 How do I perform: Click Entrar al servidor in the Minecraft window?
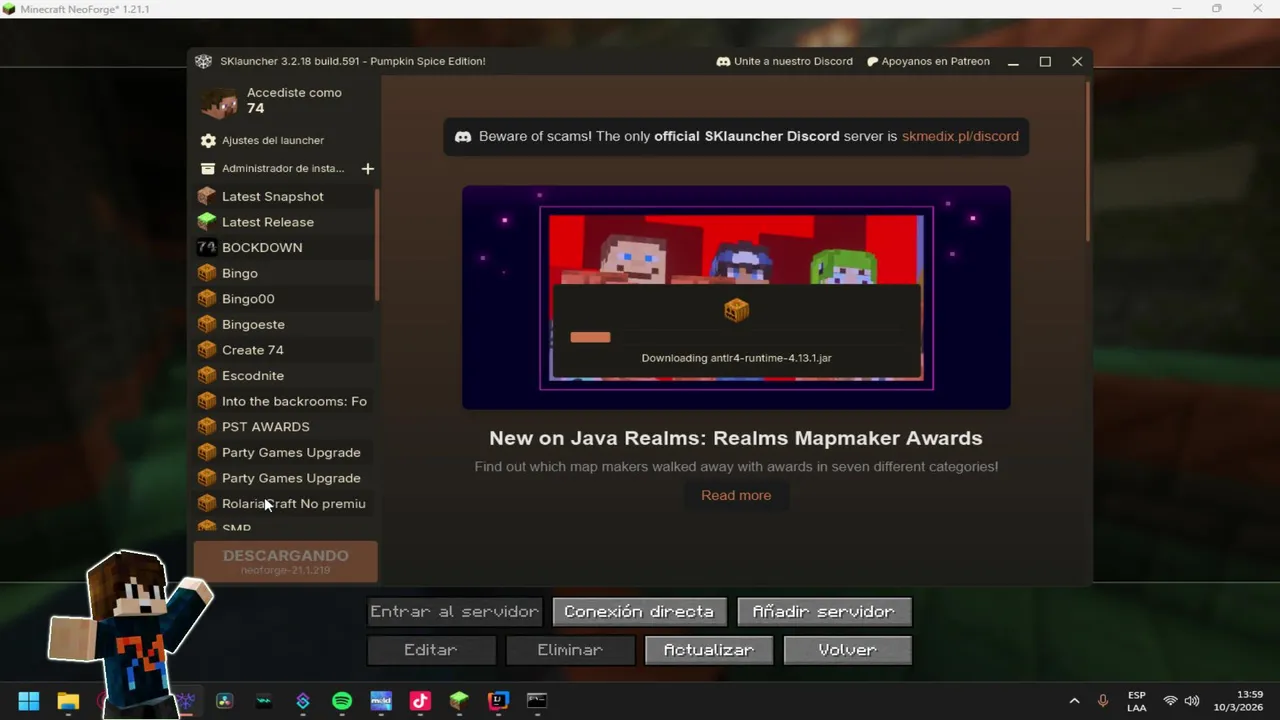[x=454, y=612]
